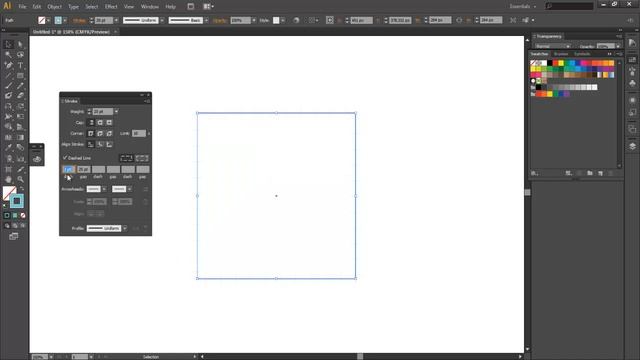
Task: Select the Blob Brush tool
Action: tap(9, 96)
